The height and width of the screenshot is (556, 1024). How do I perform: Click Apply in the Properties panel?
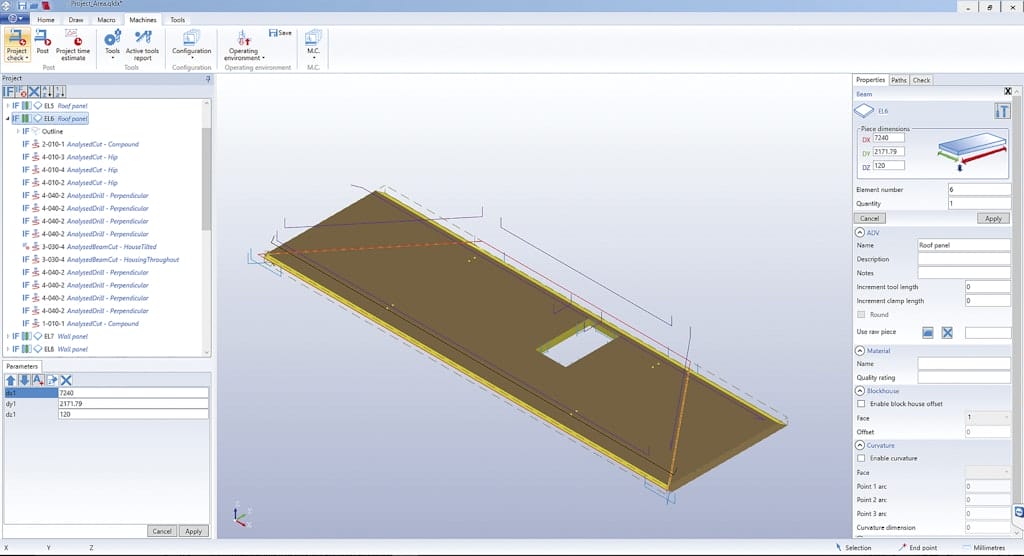coord(992,218)
